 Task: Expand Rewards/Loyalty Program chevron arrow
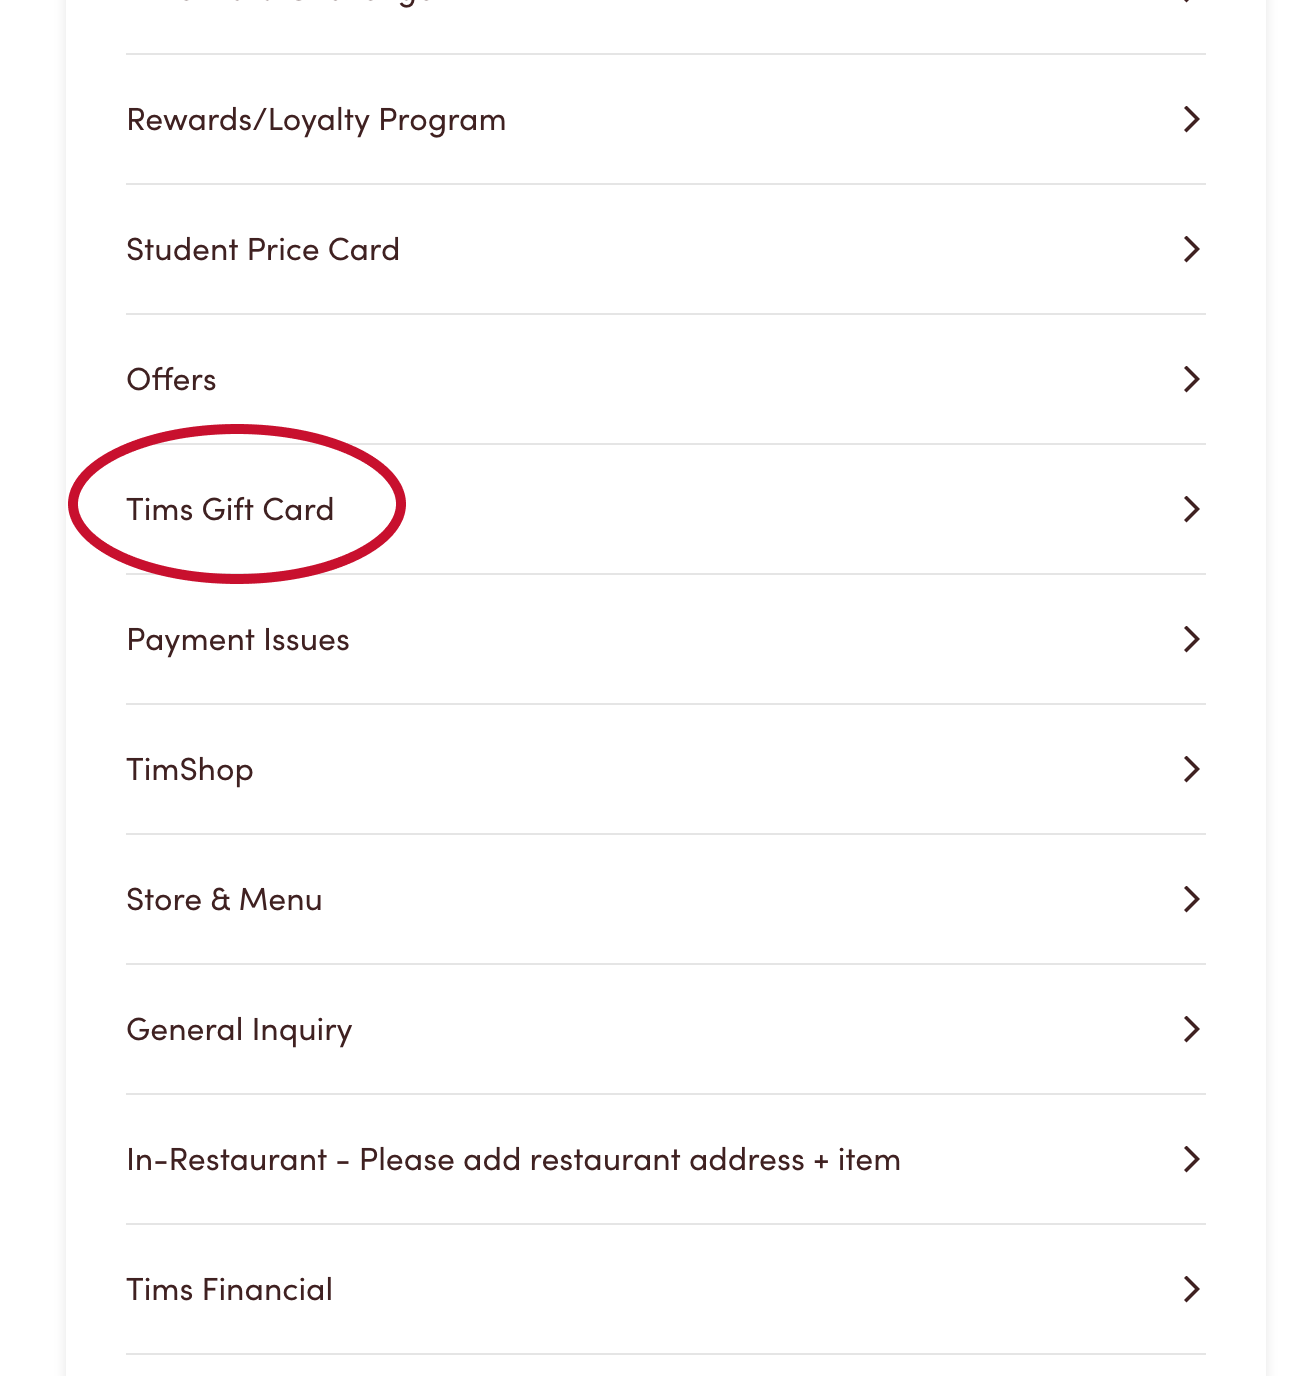(x=1191, y=120)
